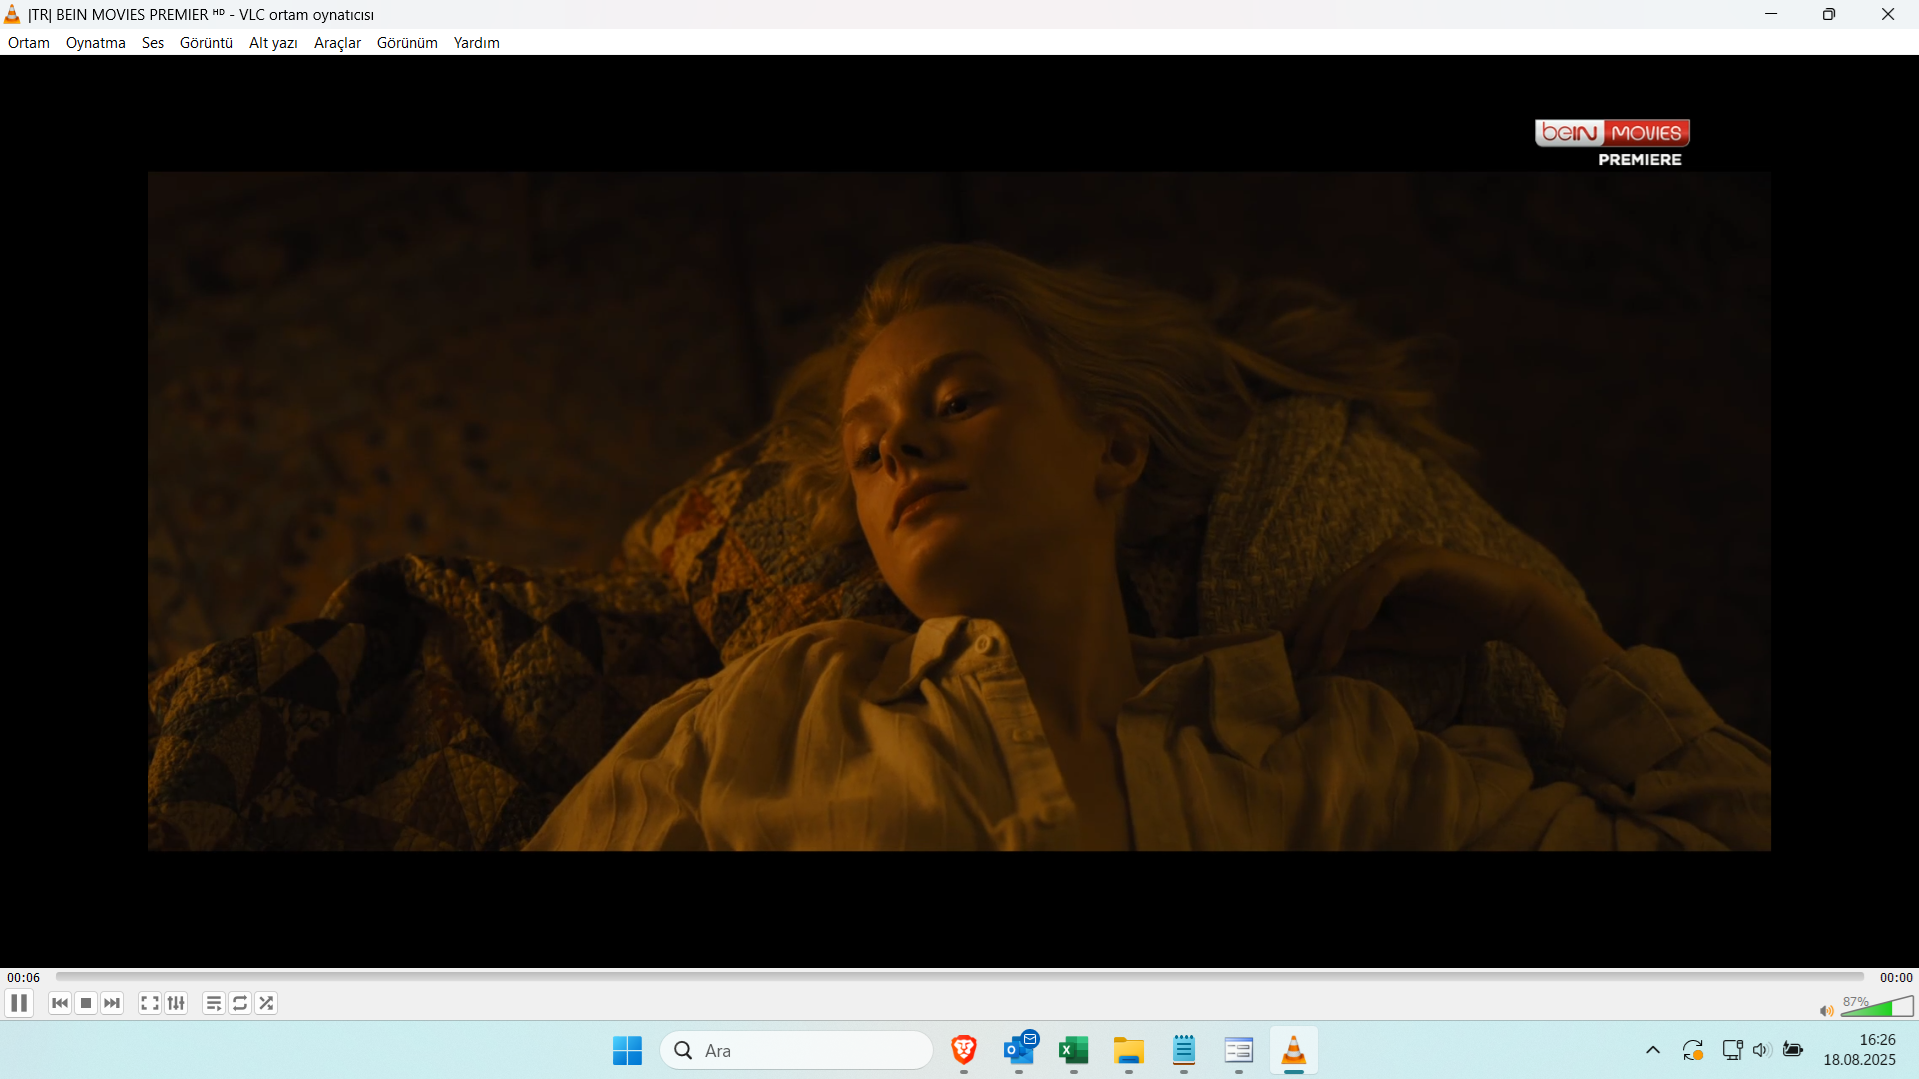Screen dimensions: 1919x1079
Task: Open the Görünüm menu
Action: 407,43
